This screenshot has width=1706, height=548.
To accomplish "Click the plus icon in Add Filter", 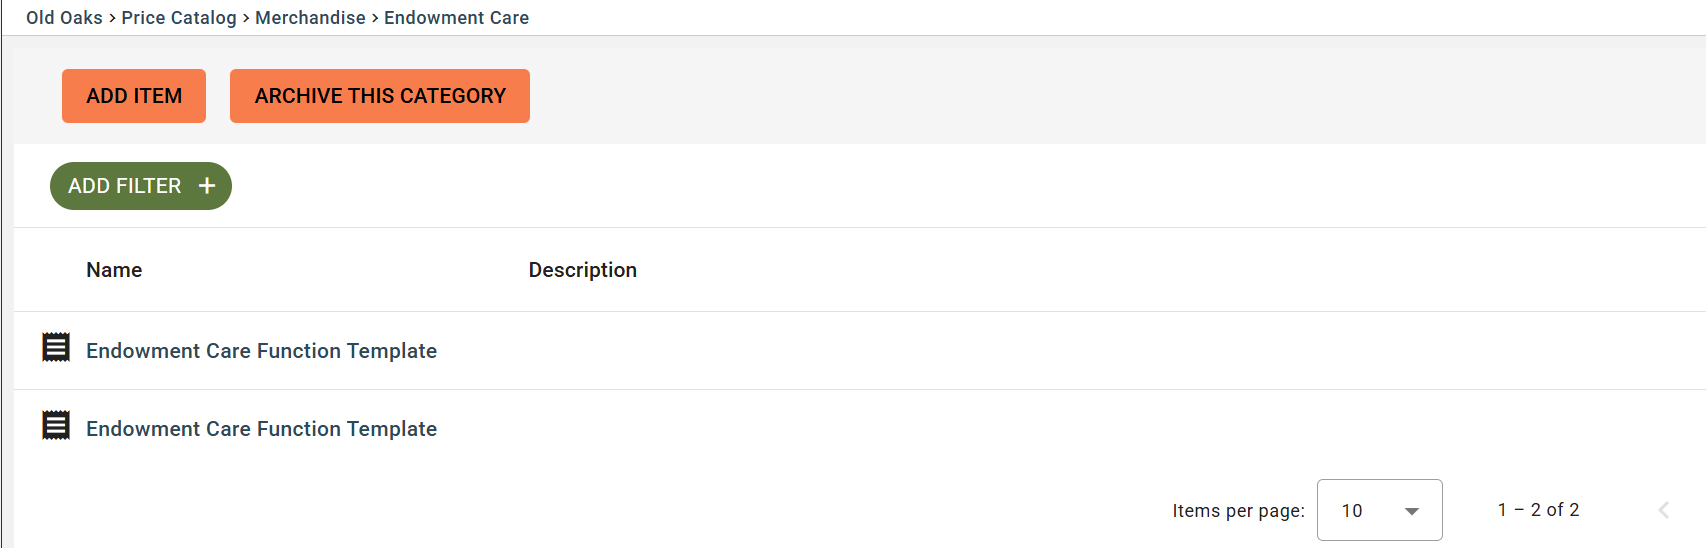I will (207, 186).
